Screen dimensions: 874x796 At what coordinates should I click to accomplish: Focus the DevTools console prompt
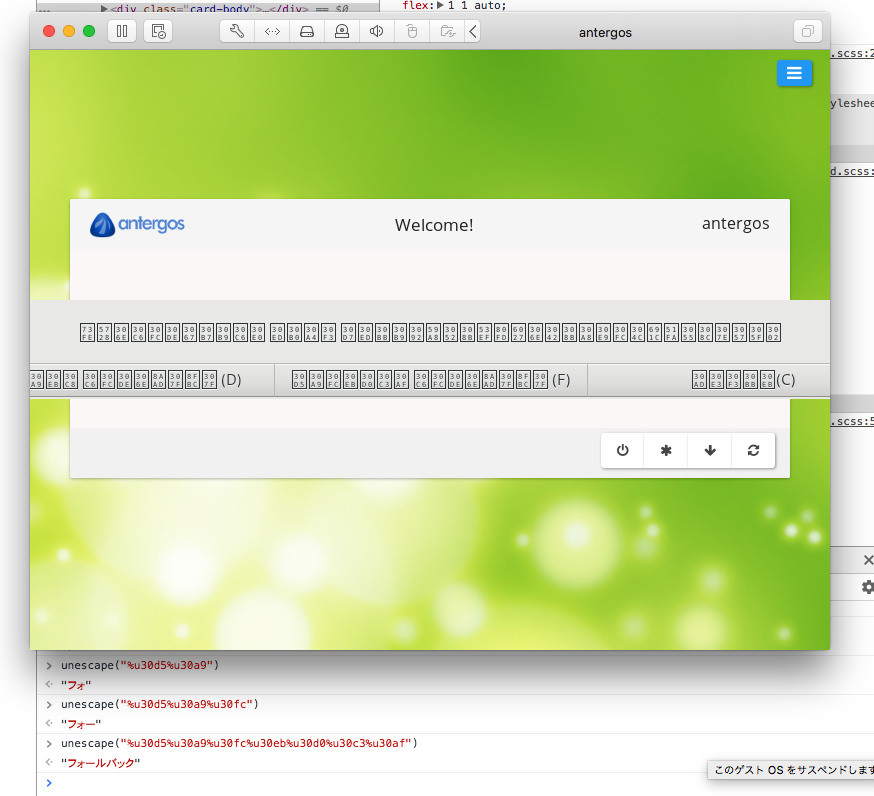tap(457, 783)
